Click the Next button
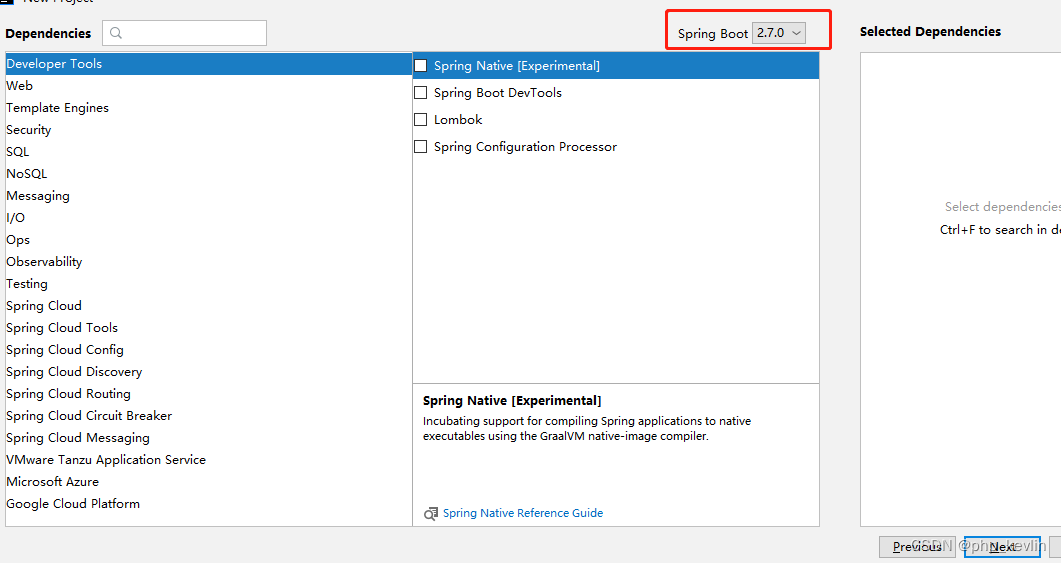1061x563 pixels. [1002, 546]
